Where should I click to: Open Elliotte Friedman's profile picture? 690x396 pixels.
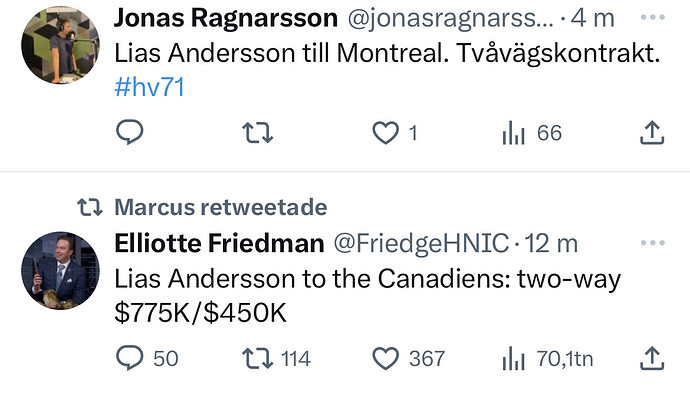[60, 271]
